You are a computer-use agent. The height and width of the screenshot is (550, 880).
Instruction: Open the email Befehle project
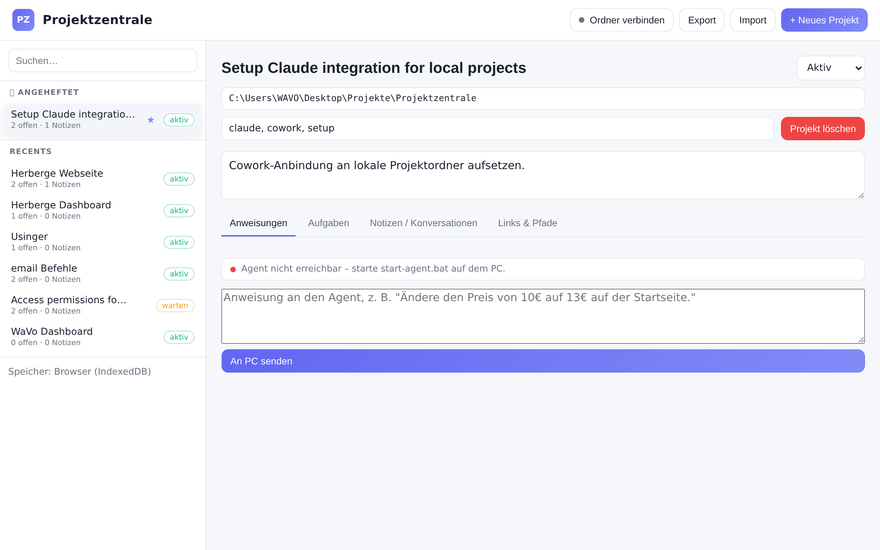(103, 273)
